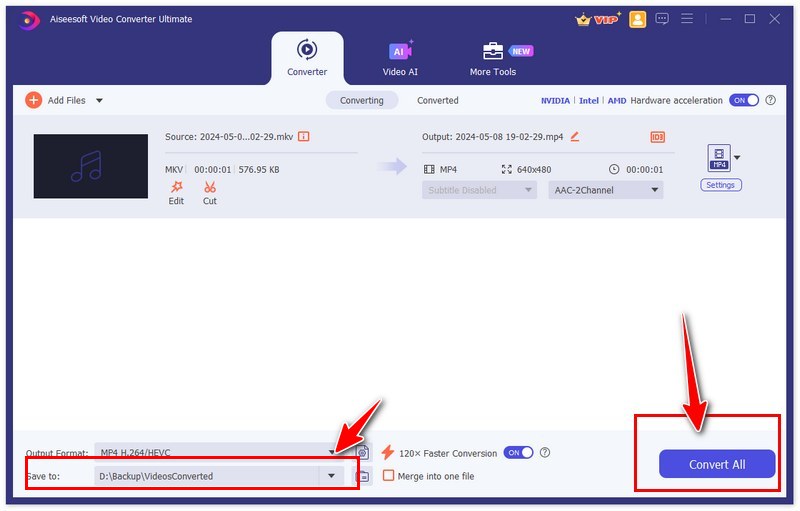Switch to the Converter tab
Image resolution: width=800 pixels, height=511 pixels.
point(307,58)
